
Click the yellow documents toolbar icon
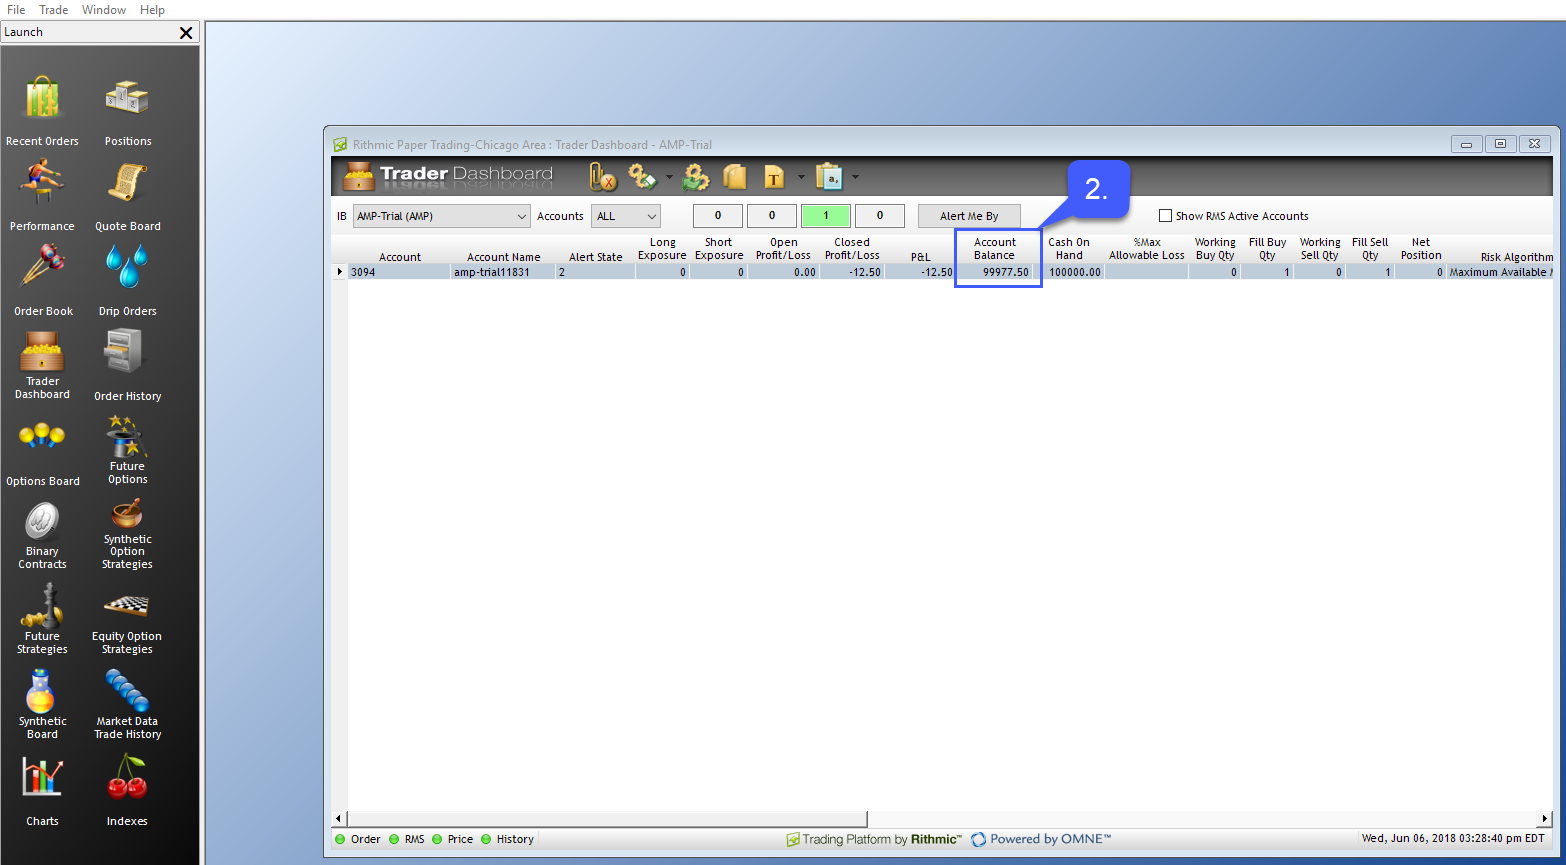tap(735, 177)
